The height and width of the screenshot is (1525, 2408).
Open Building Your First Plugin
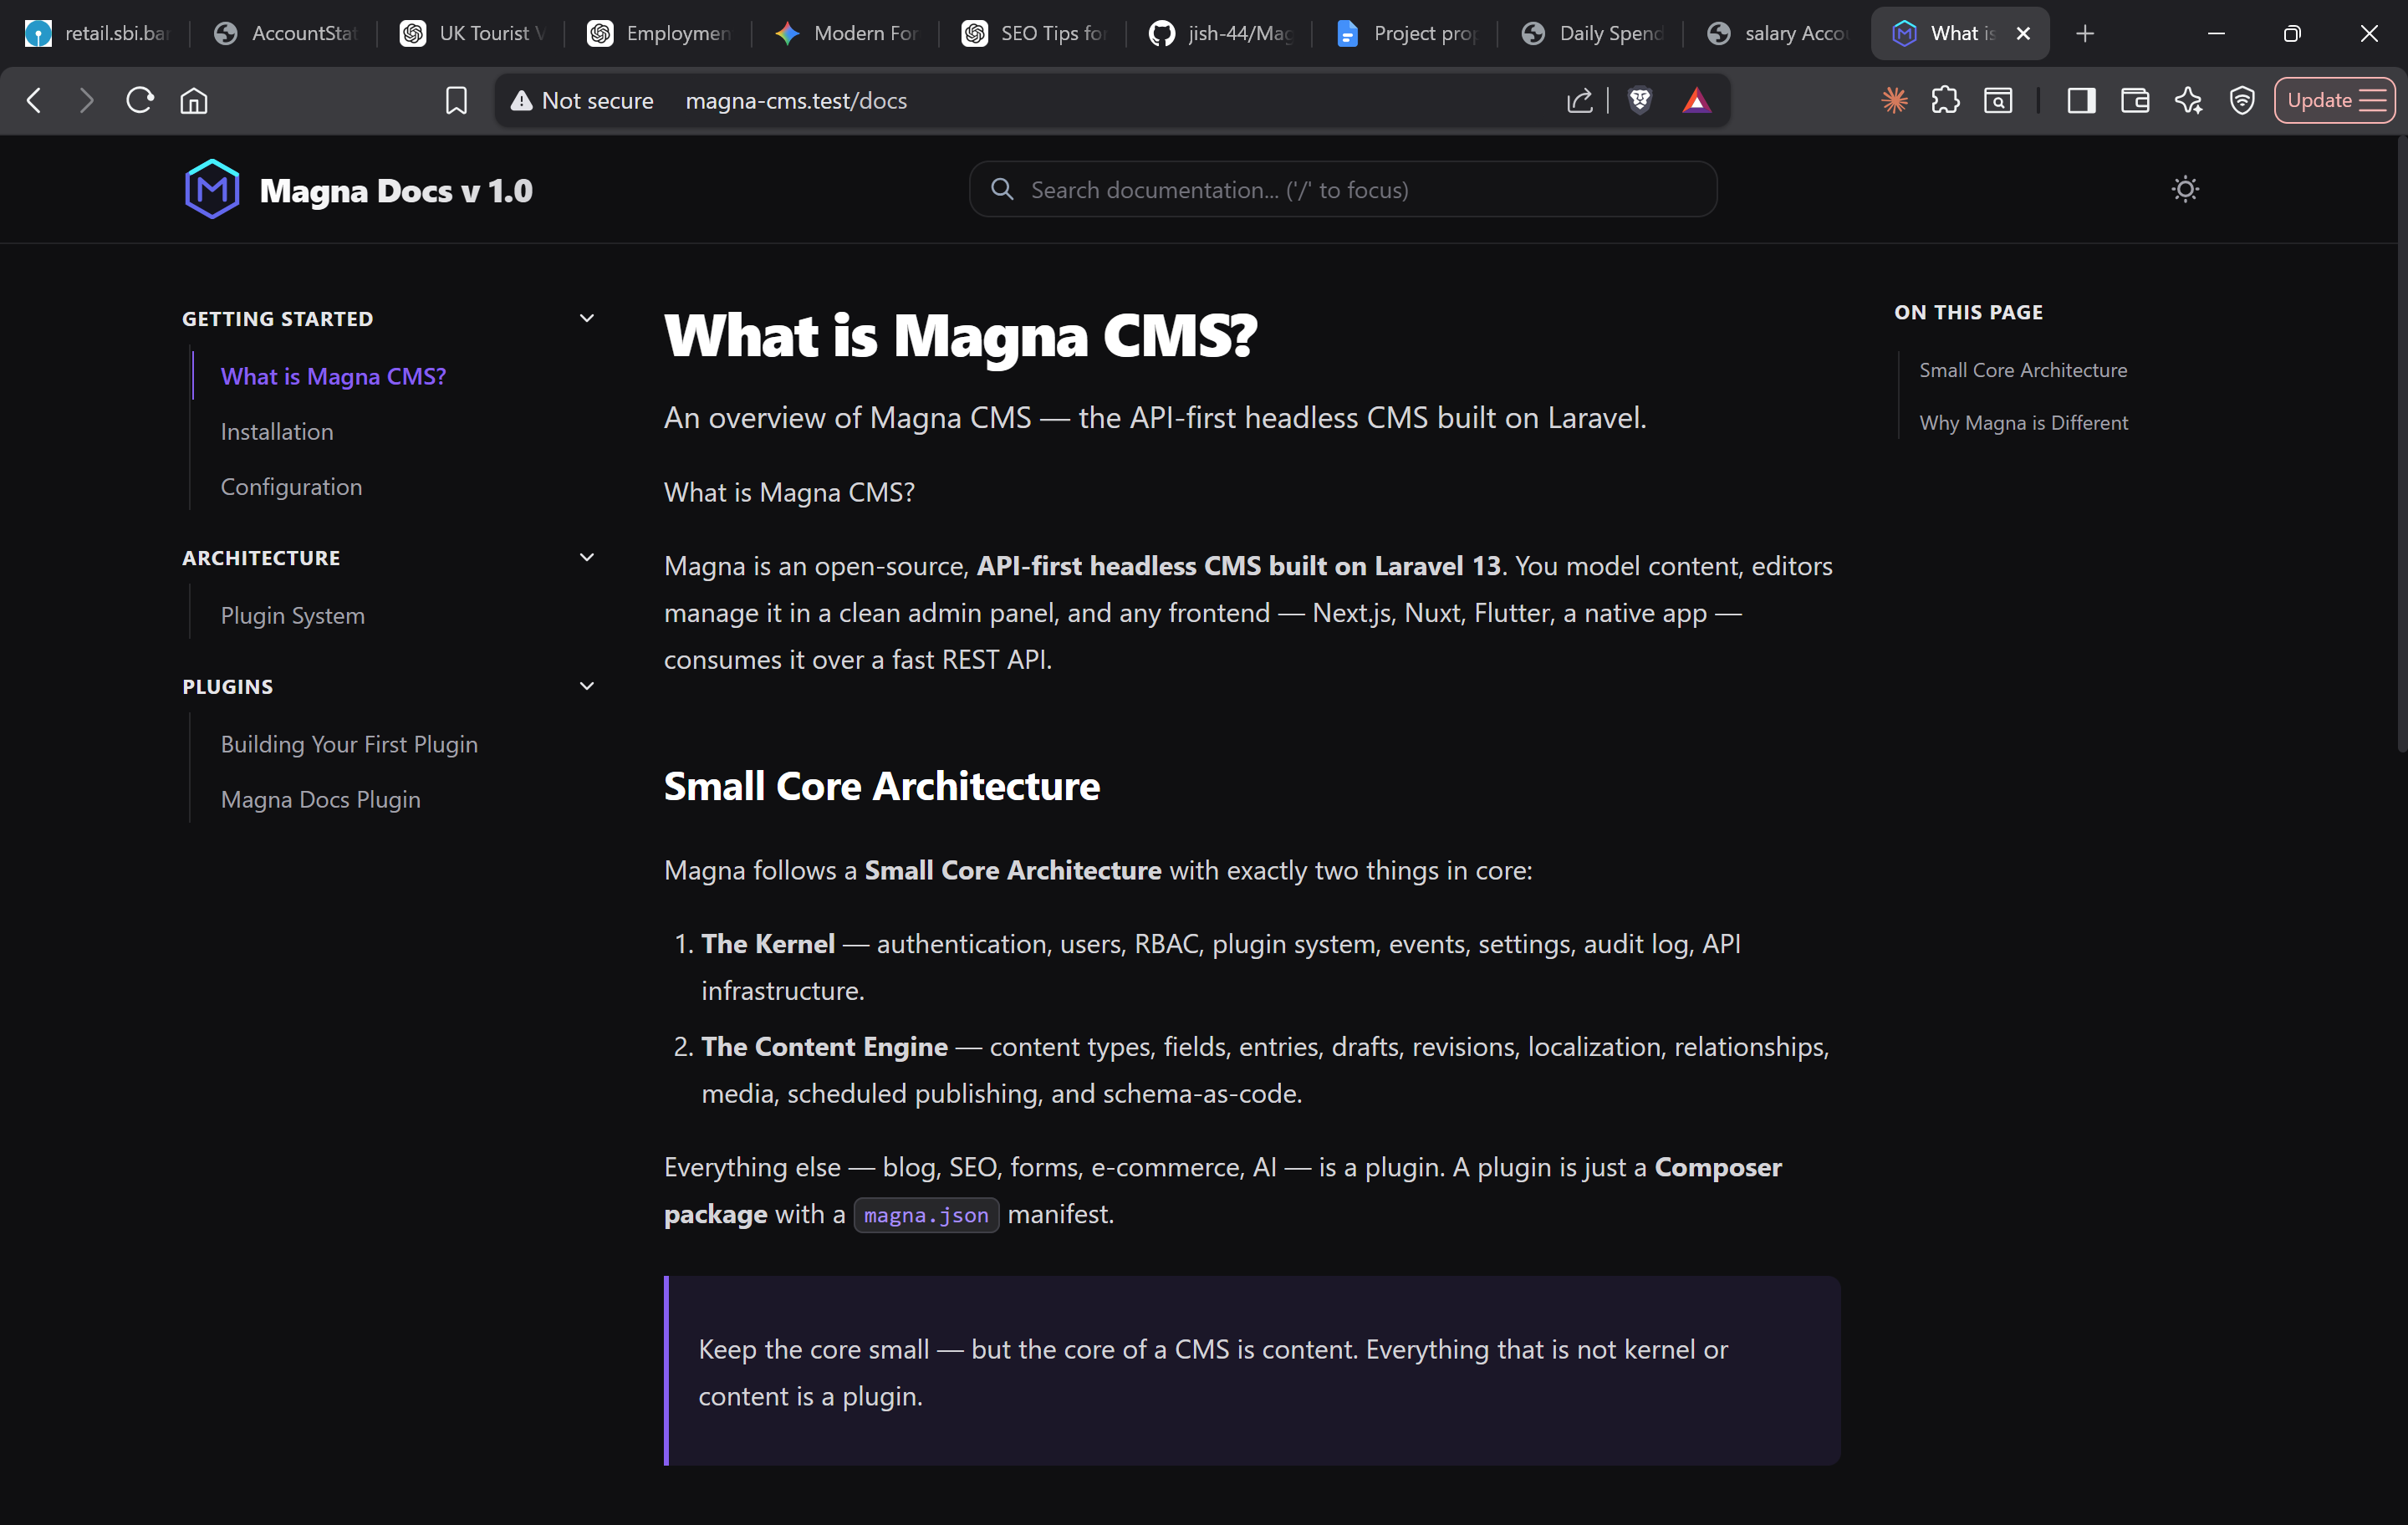point(349,744)
